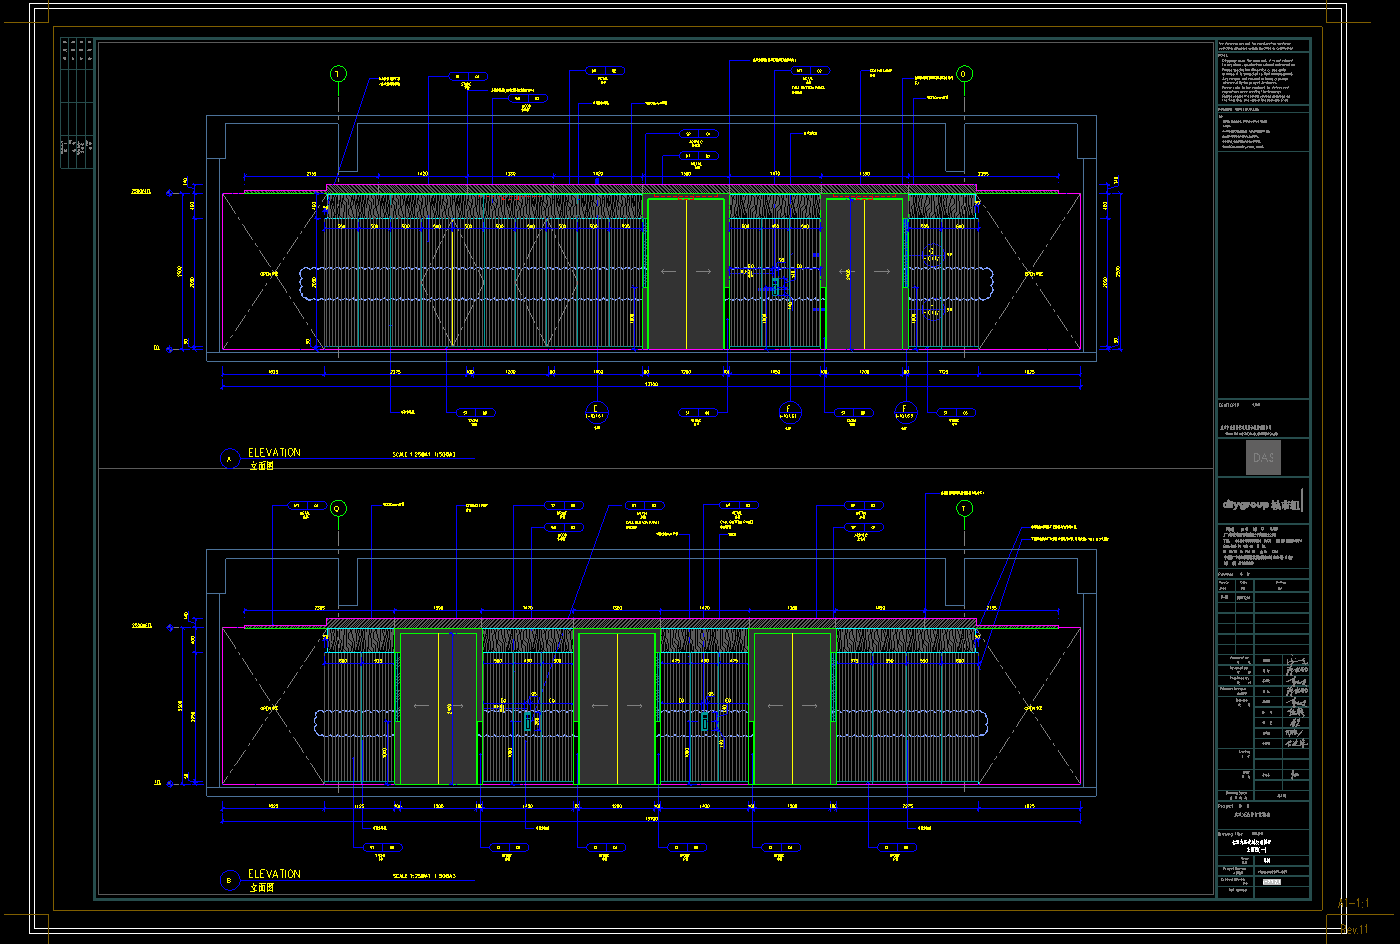
Task: Click the middle section bubble below Elevation A
Action: 789,411
